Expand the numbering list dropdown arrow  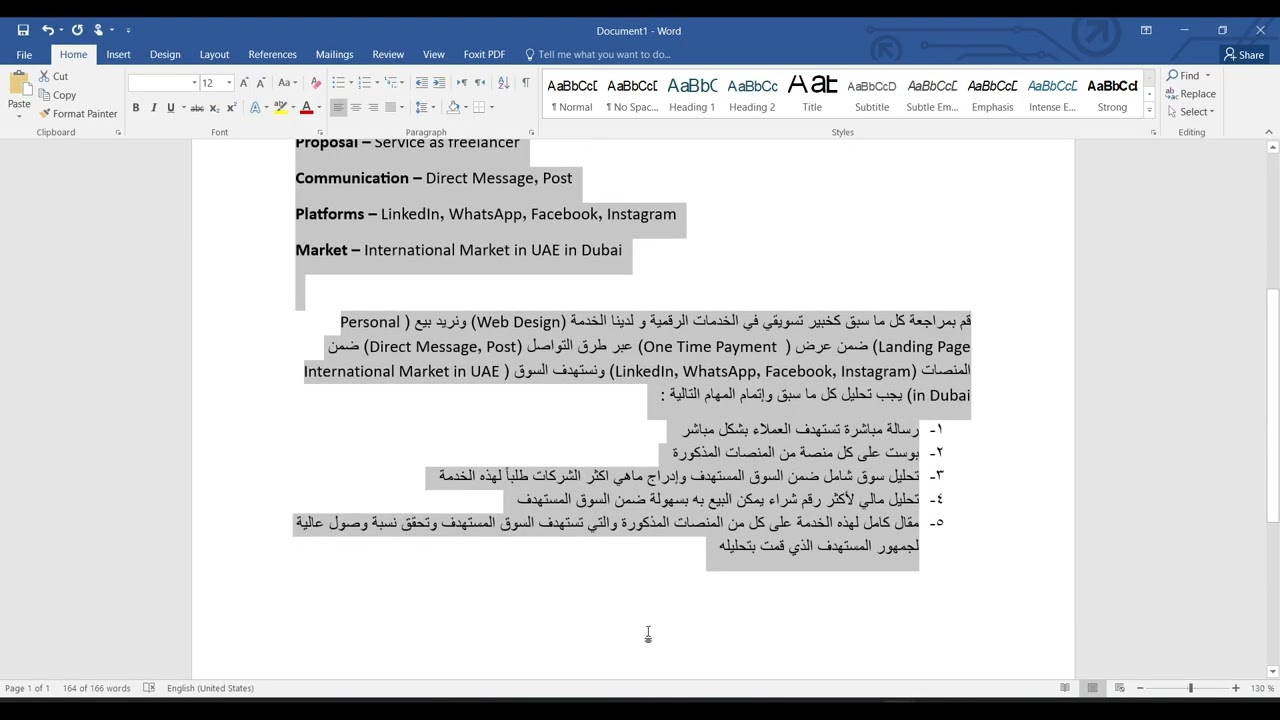tap(375, 83)
